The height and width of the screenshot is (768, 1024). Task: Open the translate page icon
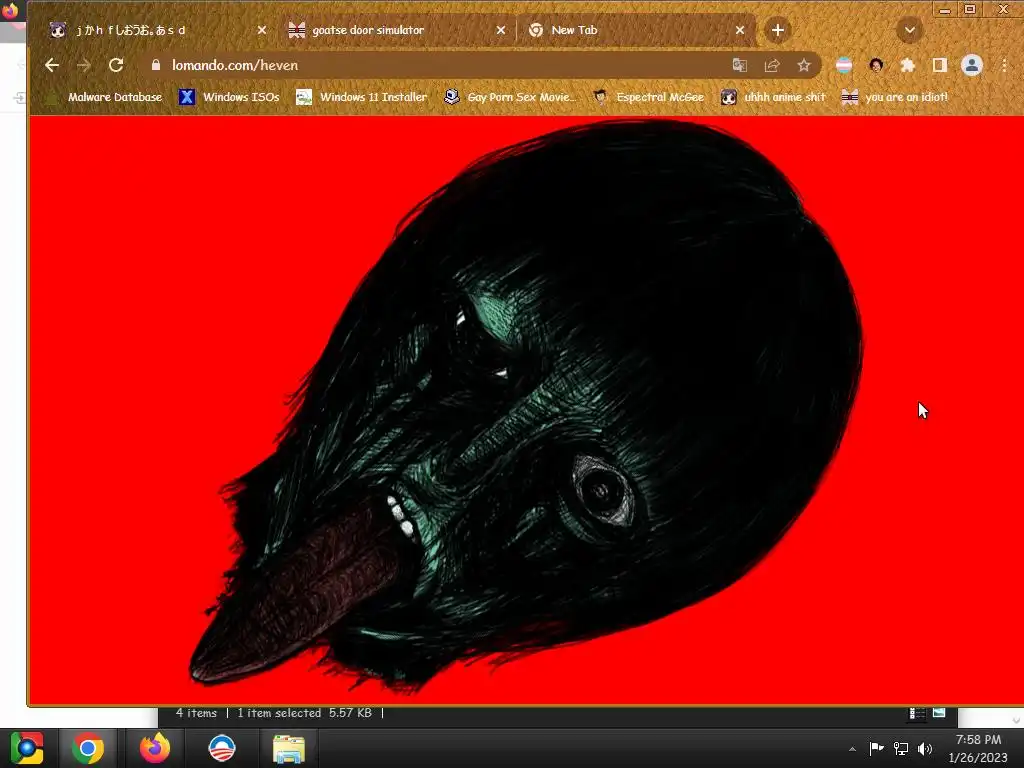(x=739, y=65)
